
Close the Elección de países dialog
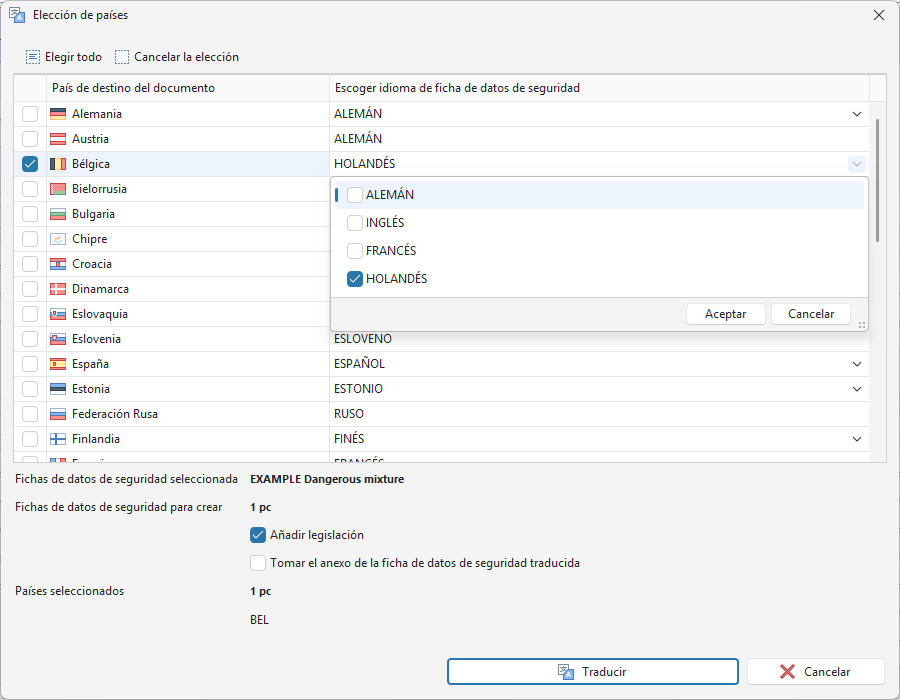[x=879, y=15]
